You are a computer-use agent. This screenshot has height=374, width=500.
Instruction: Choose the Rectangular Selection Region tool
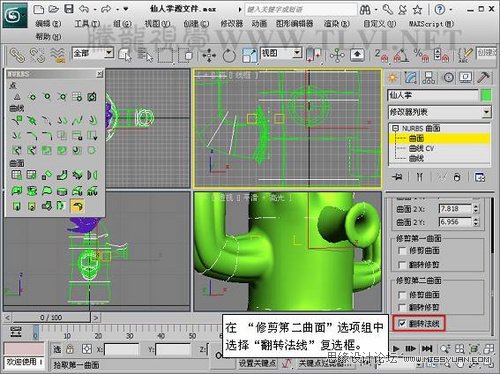(165, 55)
